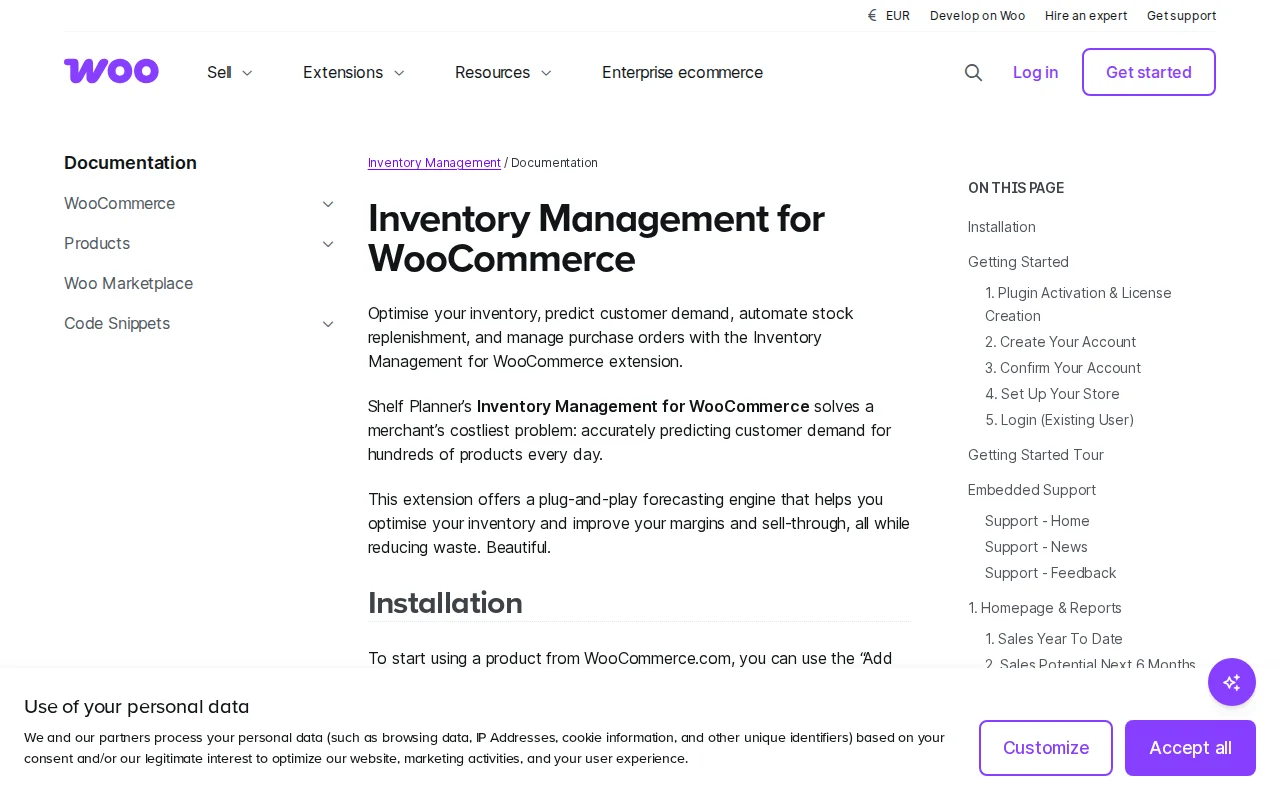
Task: Click Develop on Woo in top bar
Action: point(977,15)
